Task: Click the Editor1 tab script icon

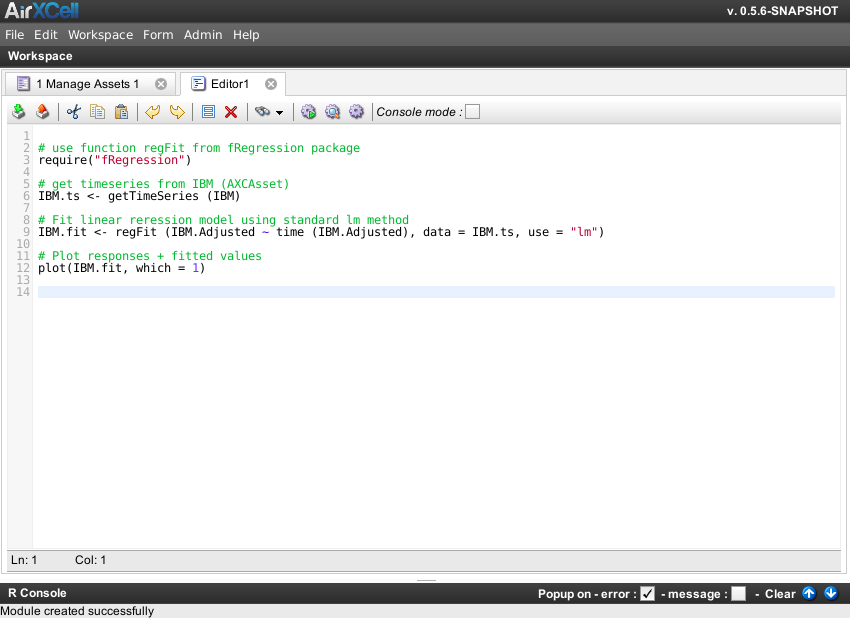Action: tap(198, 83)
